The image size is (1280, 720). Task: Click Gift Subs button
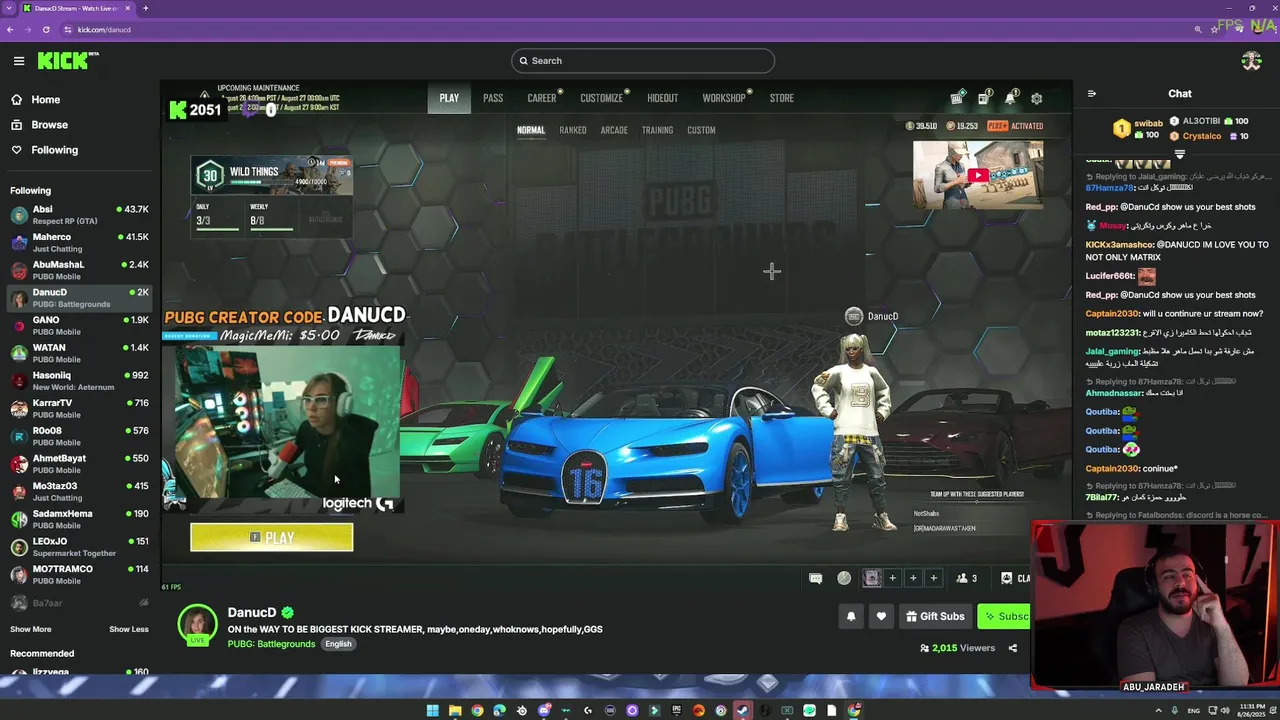pos(935,616)
